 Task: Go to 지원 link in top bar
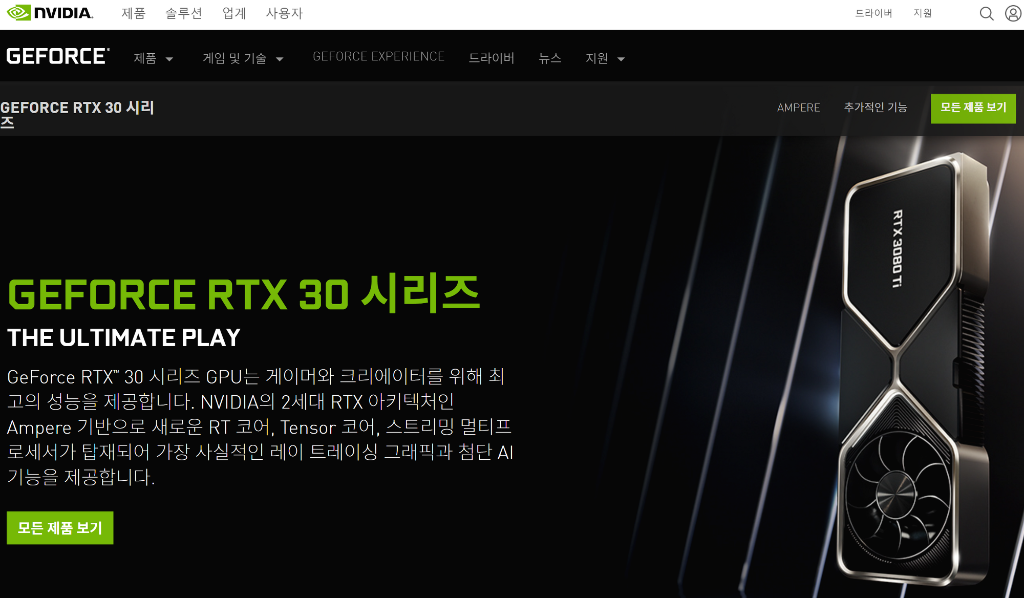[x=923, y=13]
